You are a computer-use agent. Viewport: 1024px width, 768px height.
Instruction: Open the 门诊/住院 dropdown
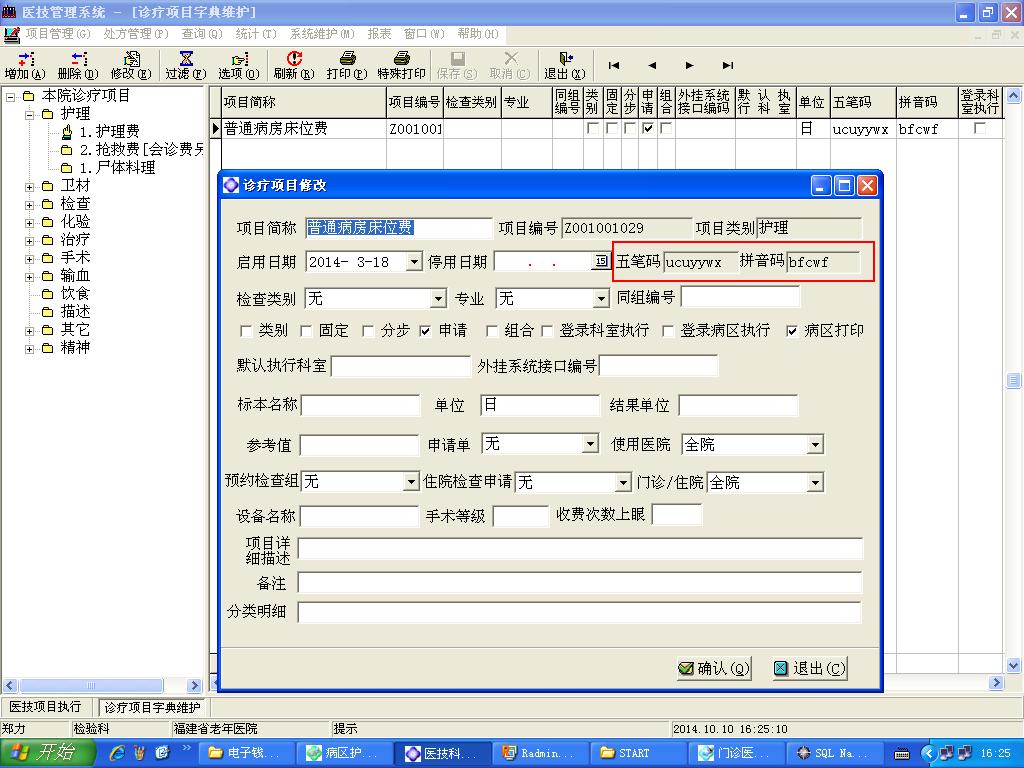[815, 483]
